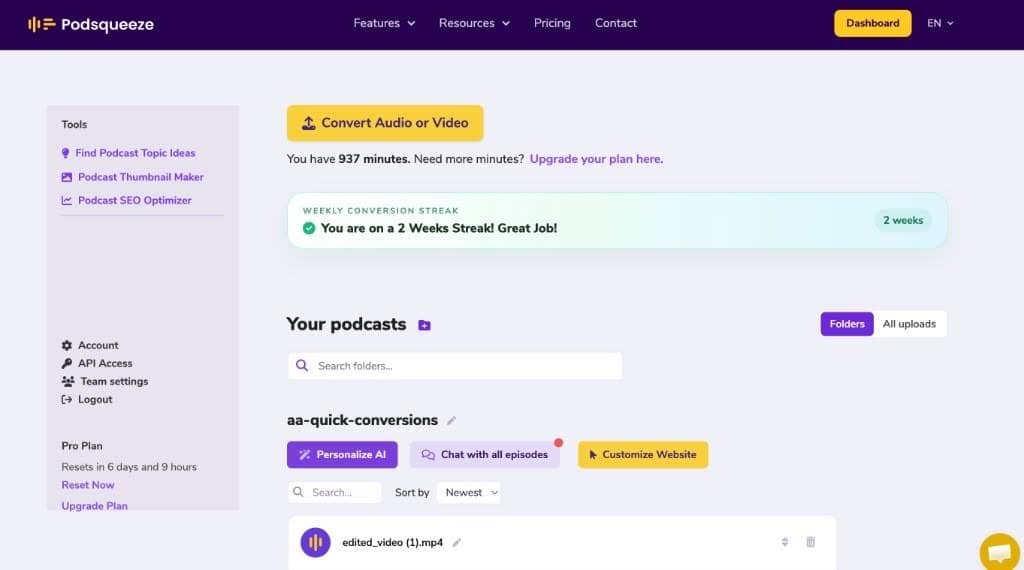
Task: Click the 'Resets in 6 days and 9 hours' text
Action: (x=129, y=467)
